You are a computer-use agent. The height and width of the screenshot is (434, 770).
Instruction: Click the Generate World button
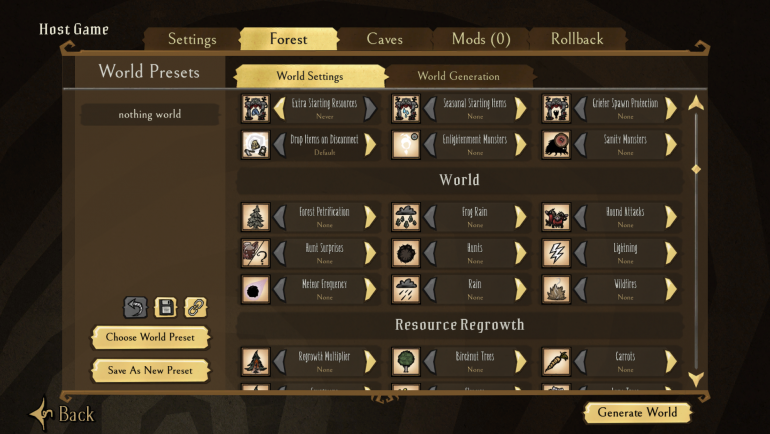pos(637,412)
